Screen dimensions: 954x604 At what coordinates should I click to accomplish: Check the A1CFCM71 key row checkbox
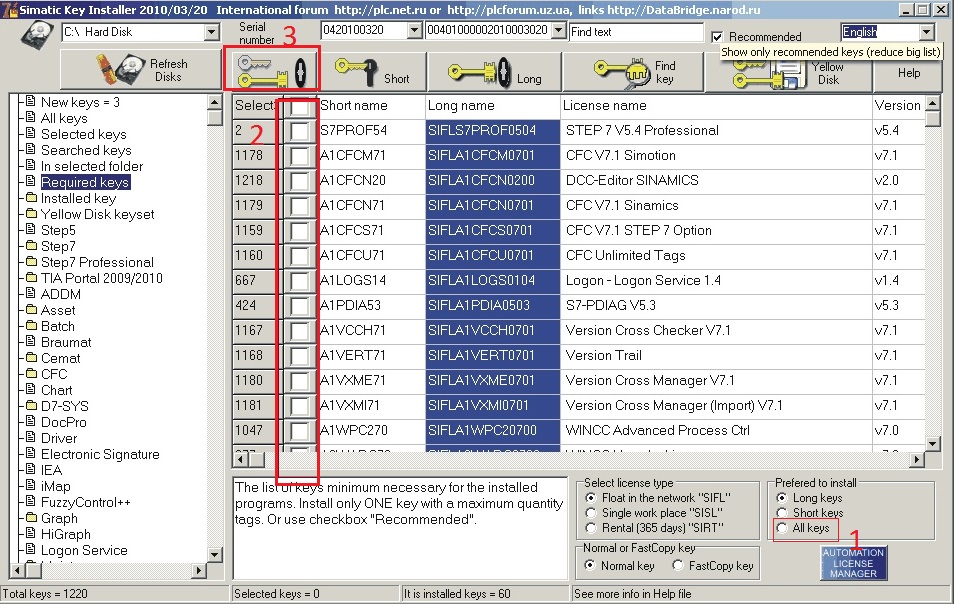[299, 156]
